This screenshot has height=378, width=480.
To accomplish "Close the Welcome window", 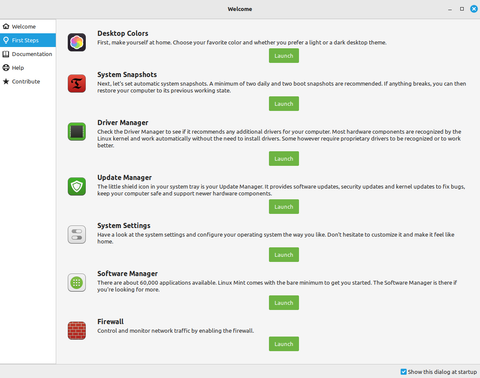I will [x=474, y=9].
